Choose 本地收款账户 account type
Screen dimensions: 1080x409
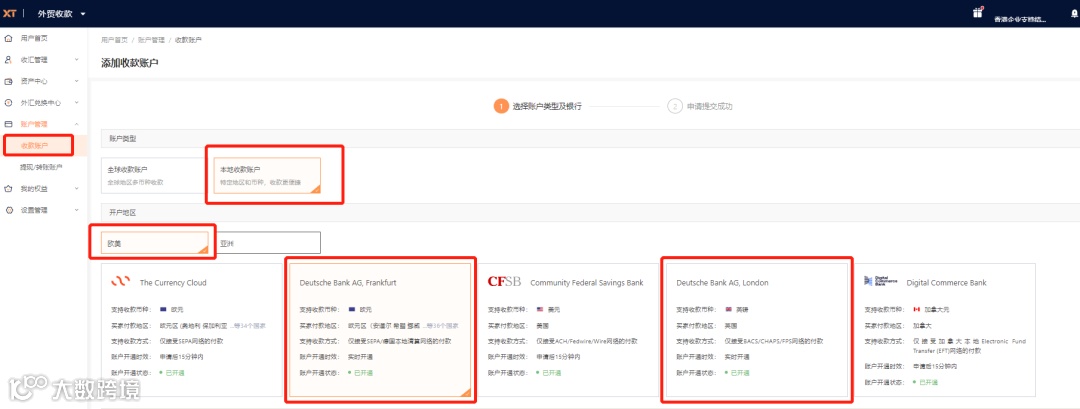pyautogui.click(x=267, y=176)
